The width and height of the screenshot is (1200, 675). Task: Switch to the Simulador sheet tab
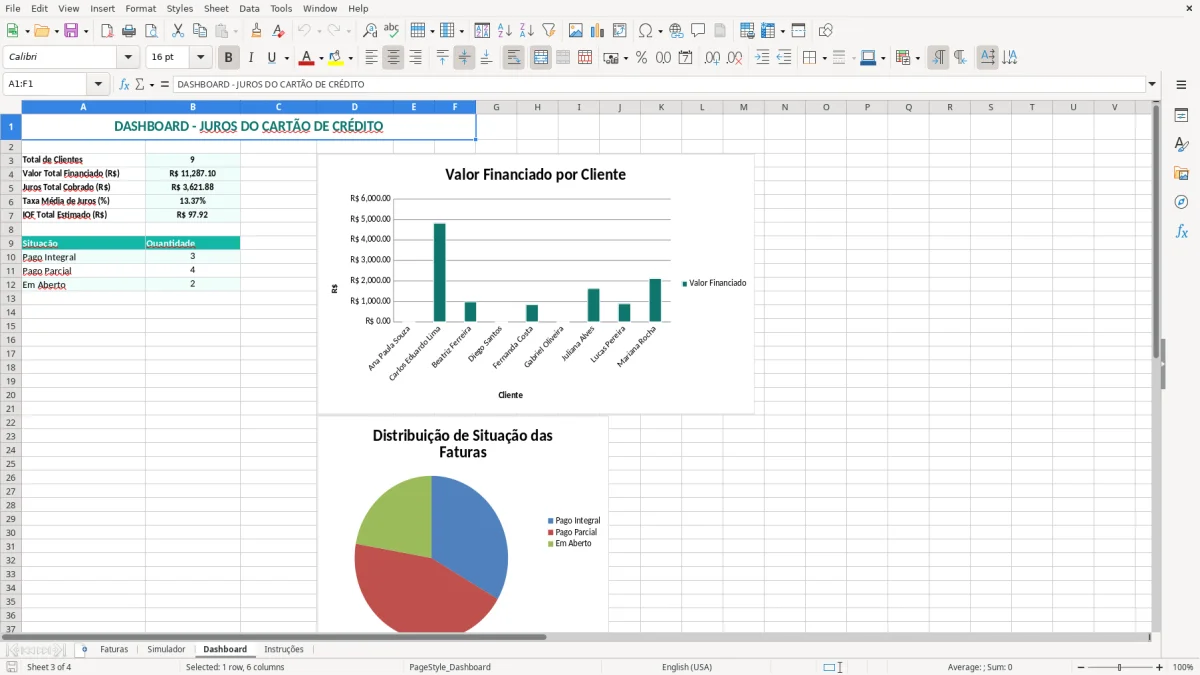pyautogui.click(x=166, y=649)
